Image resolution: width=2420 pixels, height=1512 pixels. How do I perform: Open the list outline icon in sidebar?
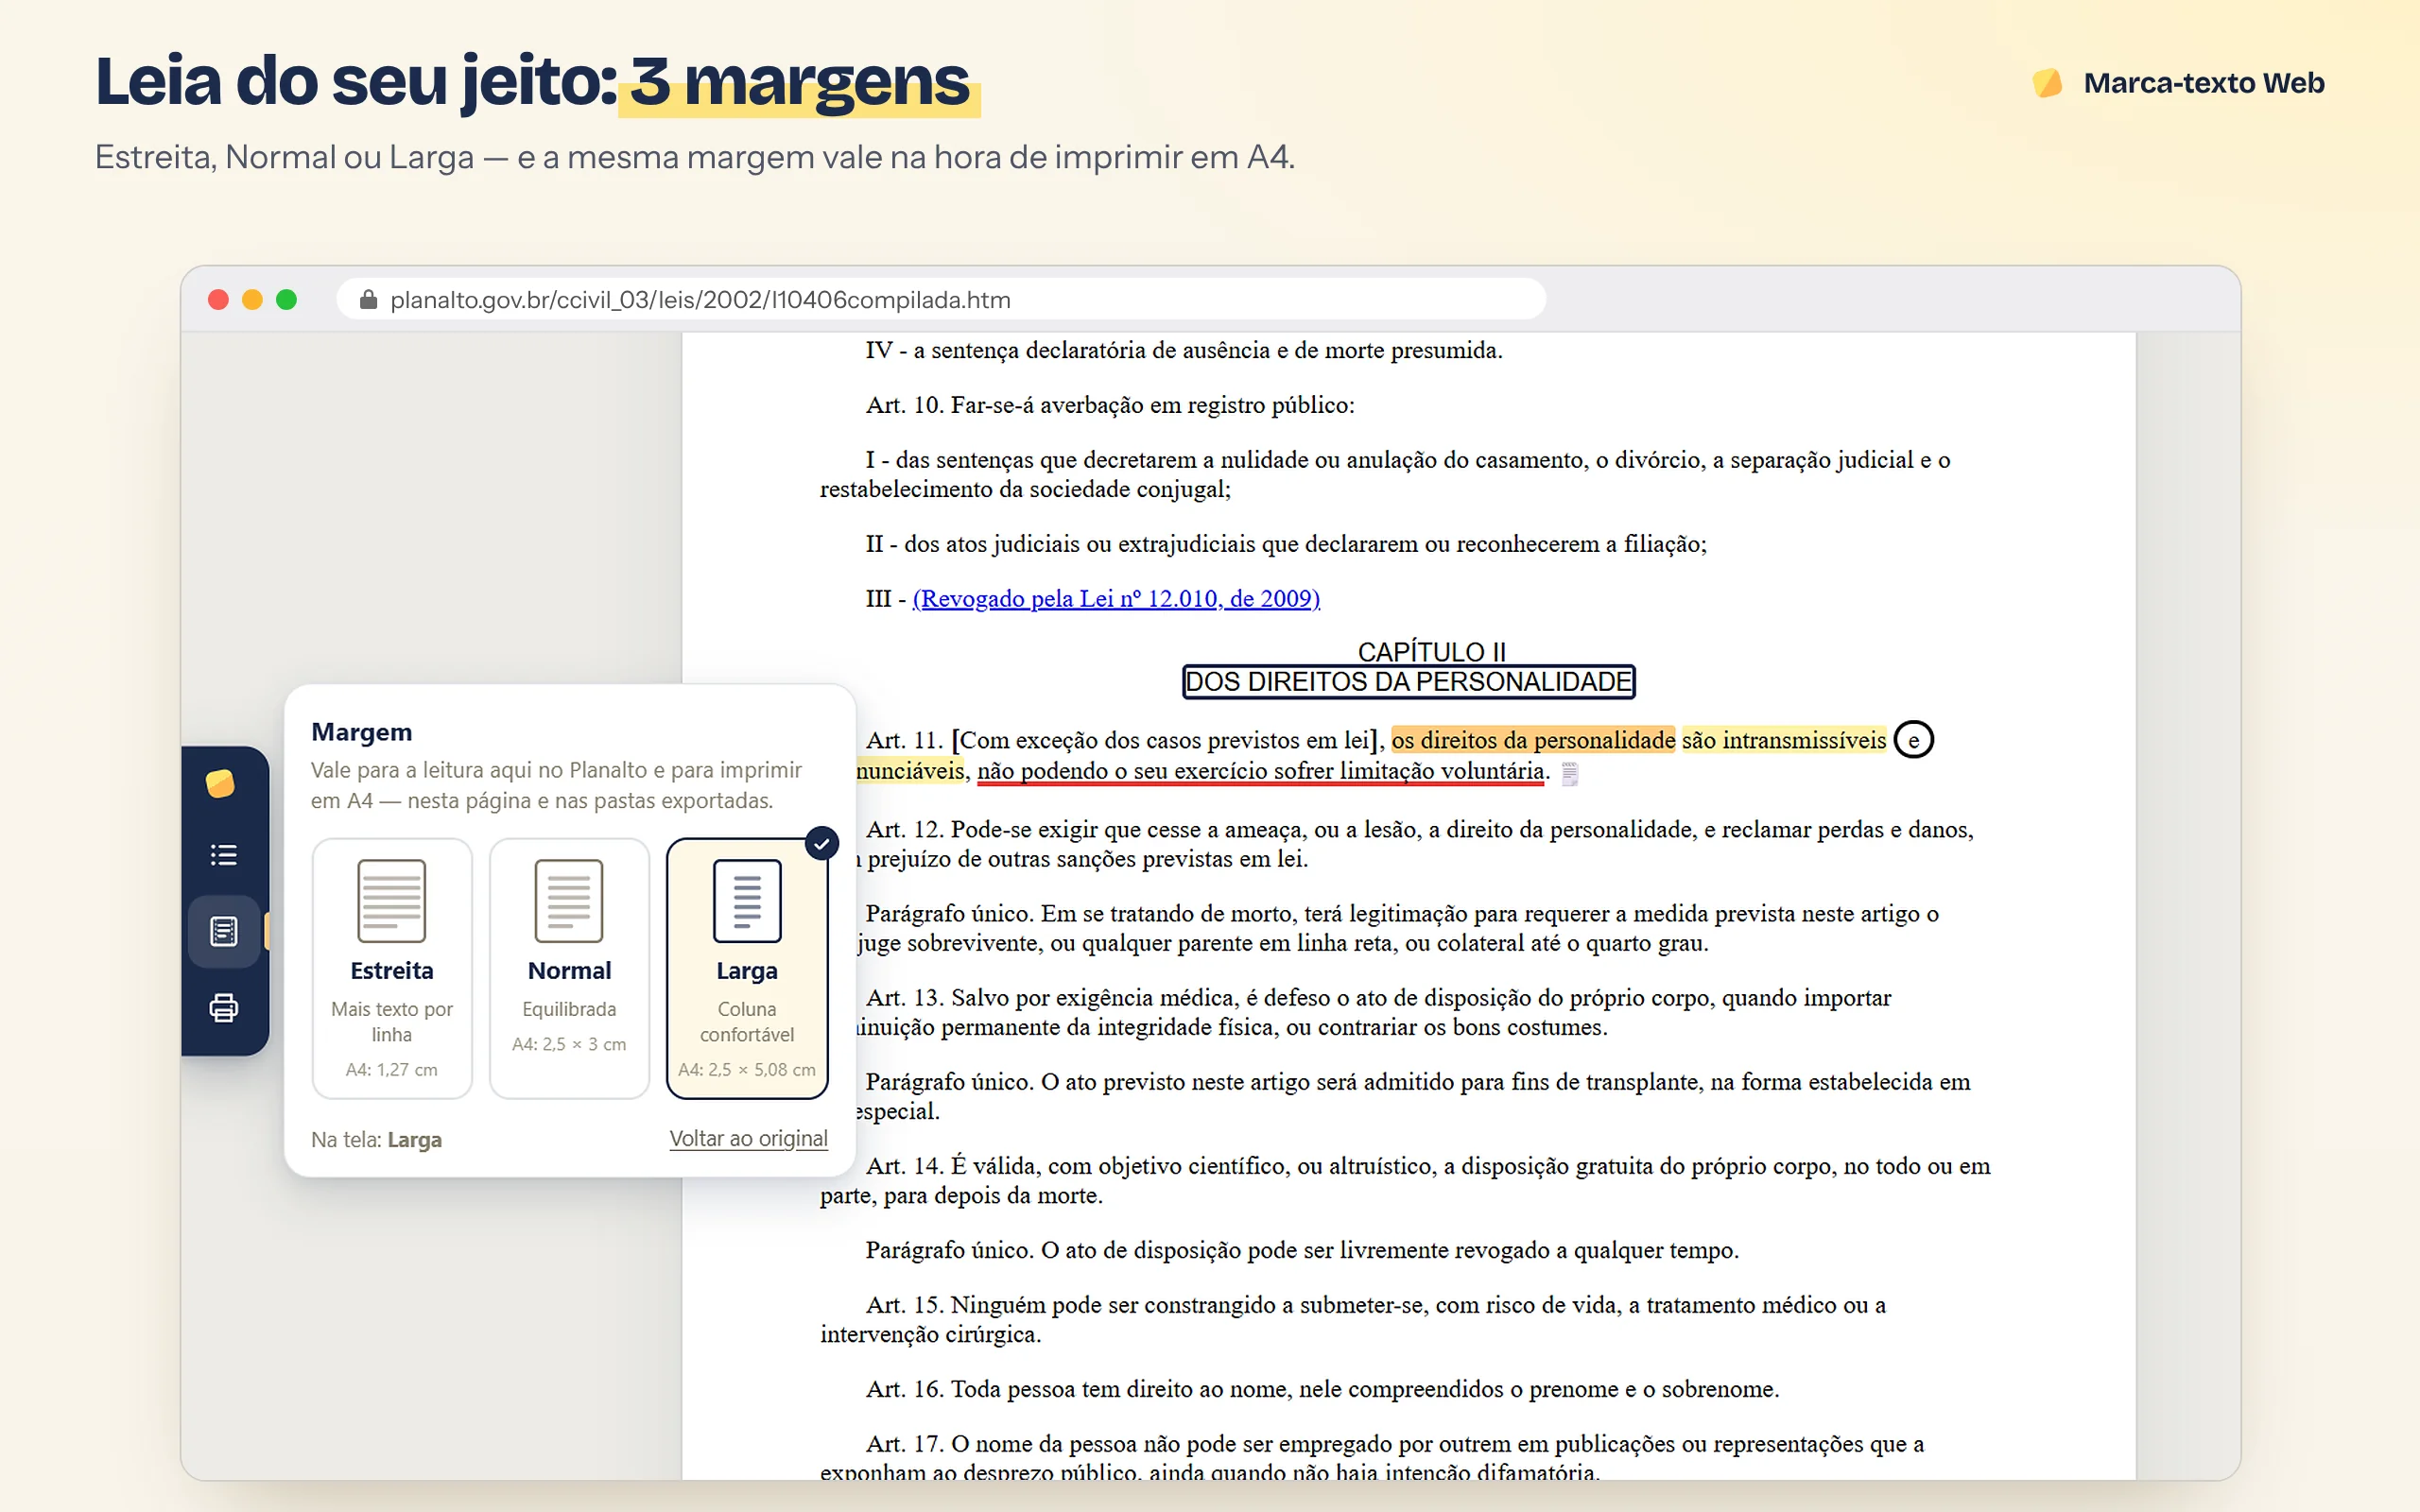(223, 855)
